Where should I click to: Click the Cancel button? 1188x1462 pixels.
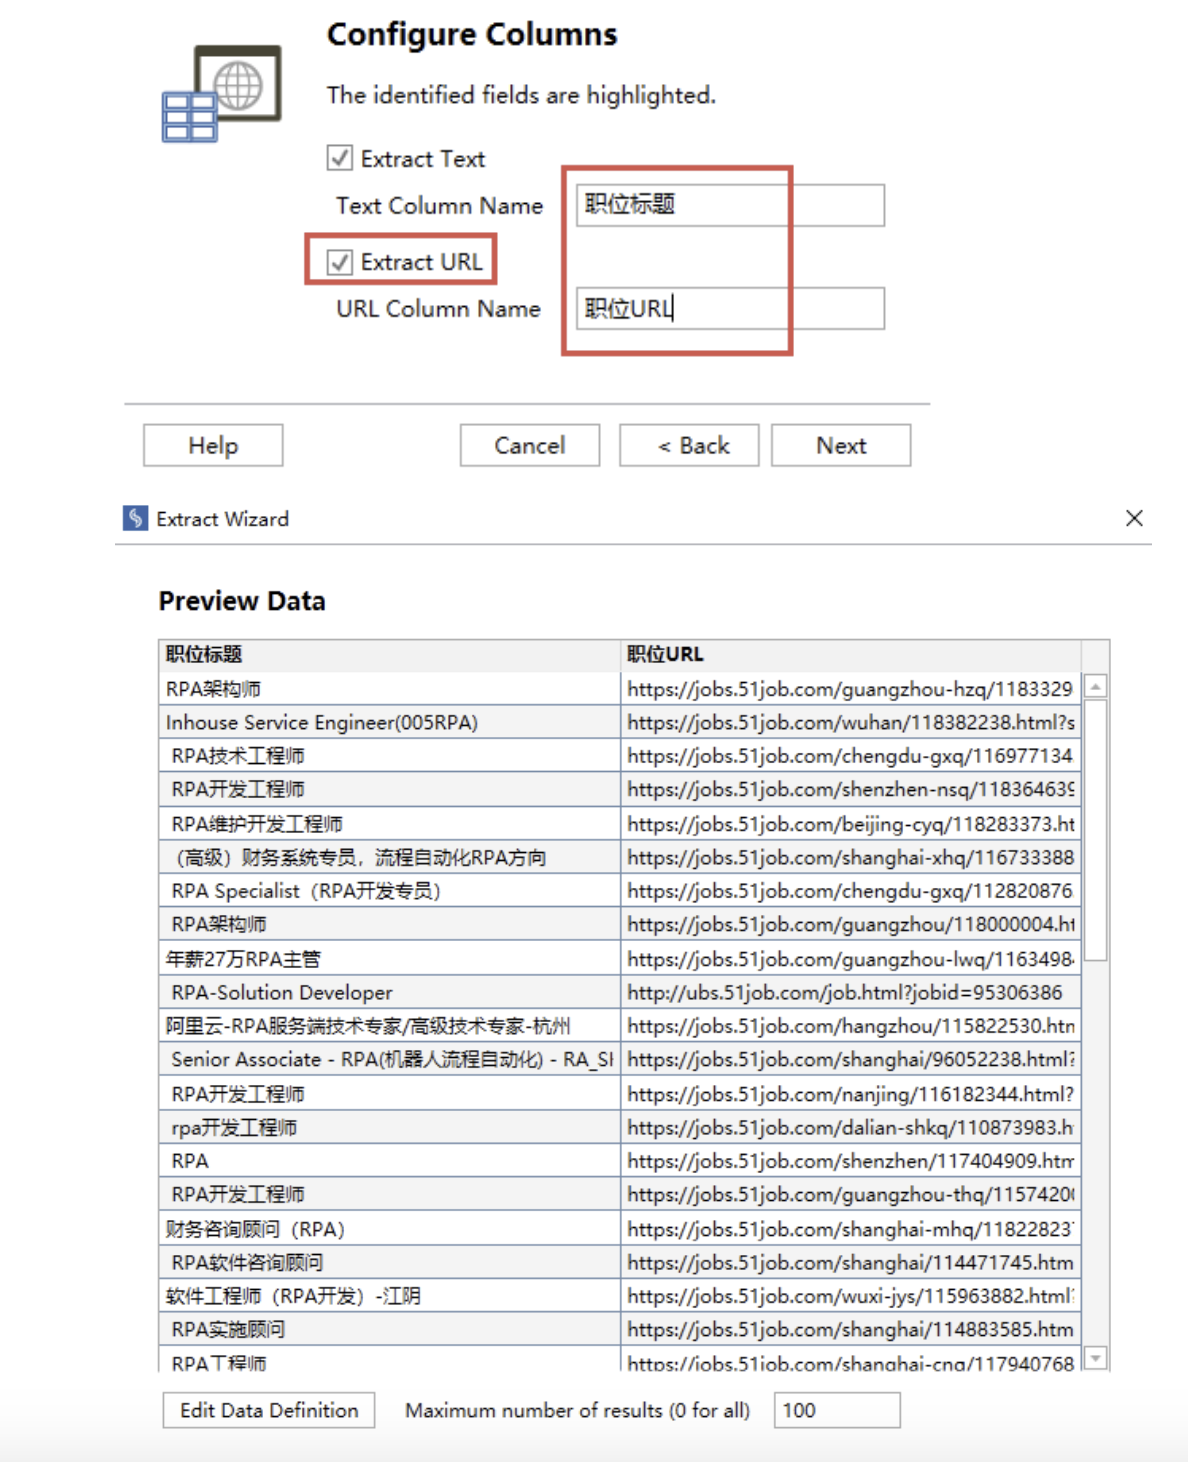pyautogui.click(x=529, y=445)
